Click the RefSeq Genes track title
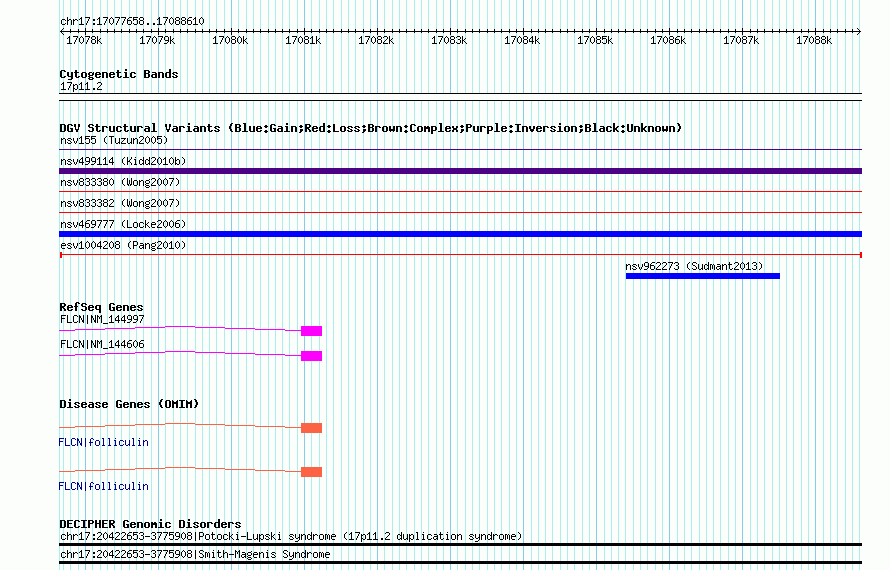This screenshot has width=890, height=570. tap(101, 307)
